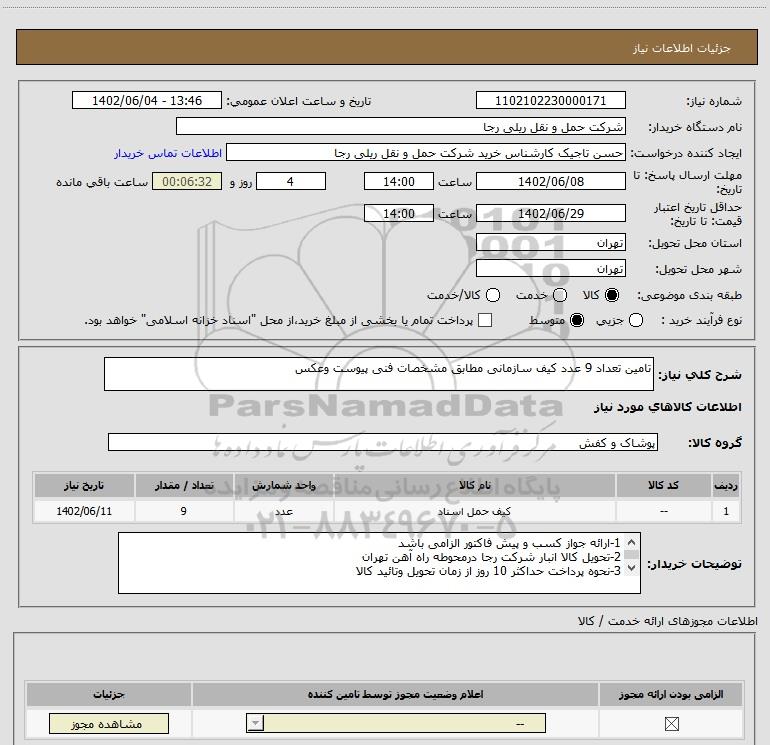Image resolution: width=770 pixels, height=745 pixels.
Task: Click the unit cell عدد
Action: click(284, 511)
